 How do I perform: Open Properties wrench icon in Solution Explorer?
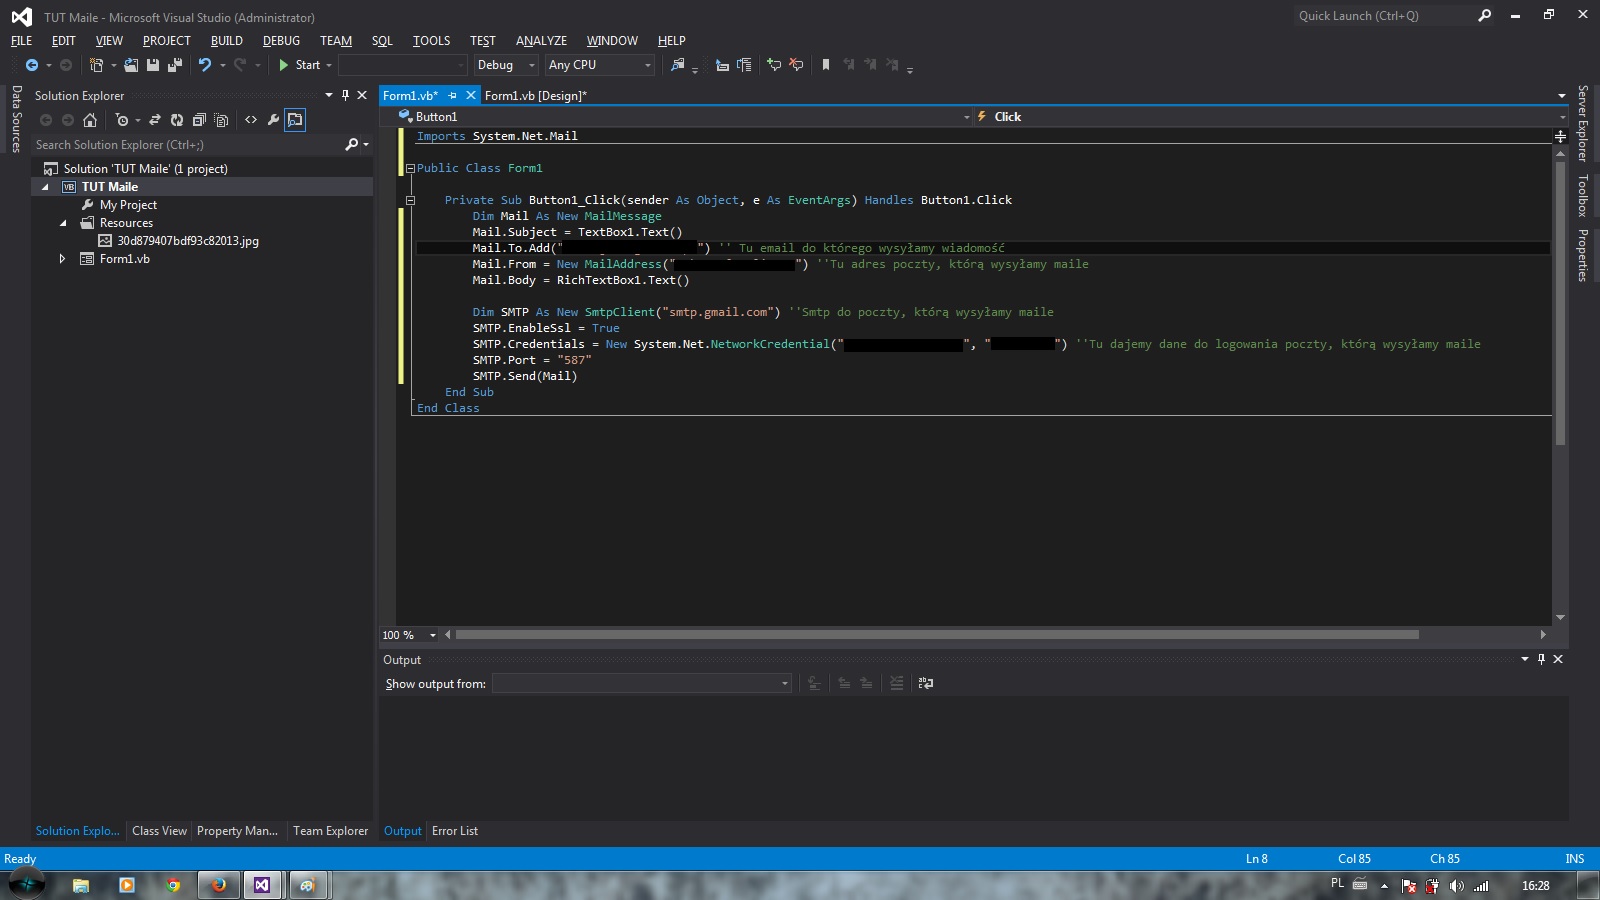[273, 120]
